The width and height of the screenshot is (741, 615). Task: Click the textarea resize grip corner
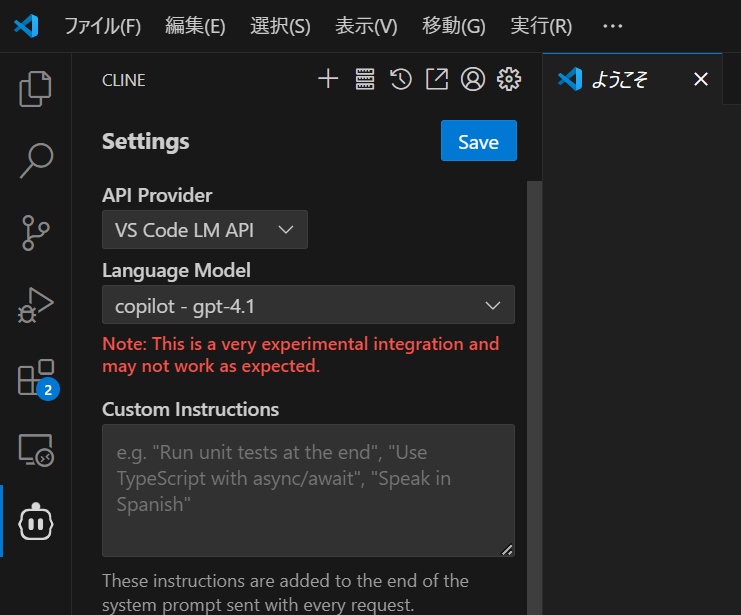tap(508, 550)
